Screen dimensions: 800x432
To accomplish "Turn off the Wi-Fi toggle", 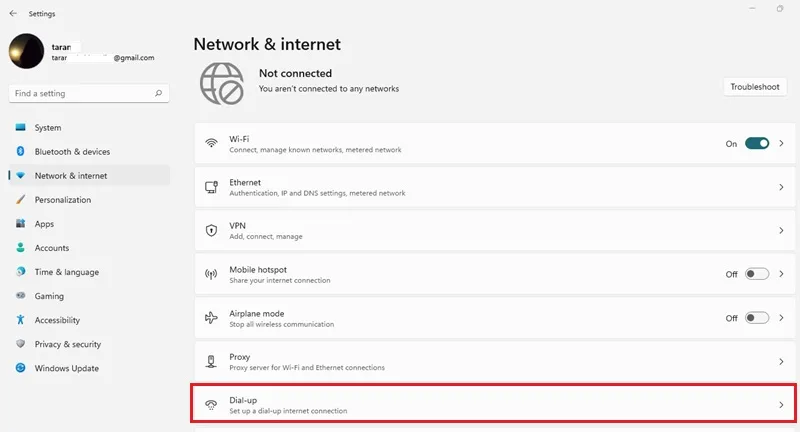I will pyautogui.click(x=757, y=143).
